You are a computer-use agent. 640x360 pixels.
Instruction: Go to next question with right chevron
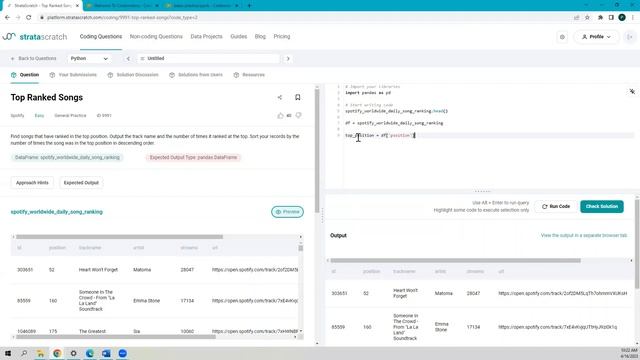[x=288, y=59]
